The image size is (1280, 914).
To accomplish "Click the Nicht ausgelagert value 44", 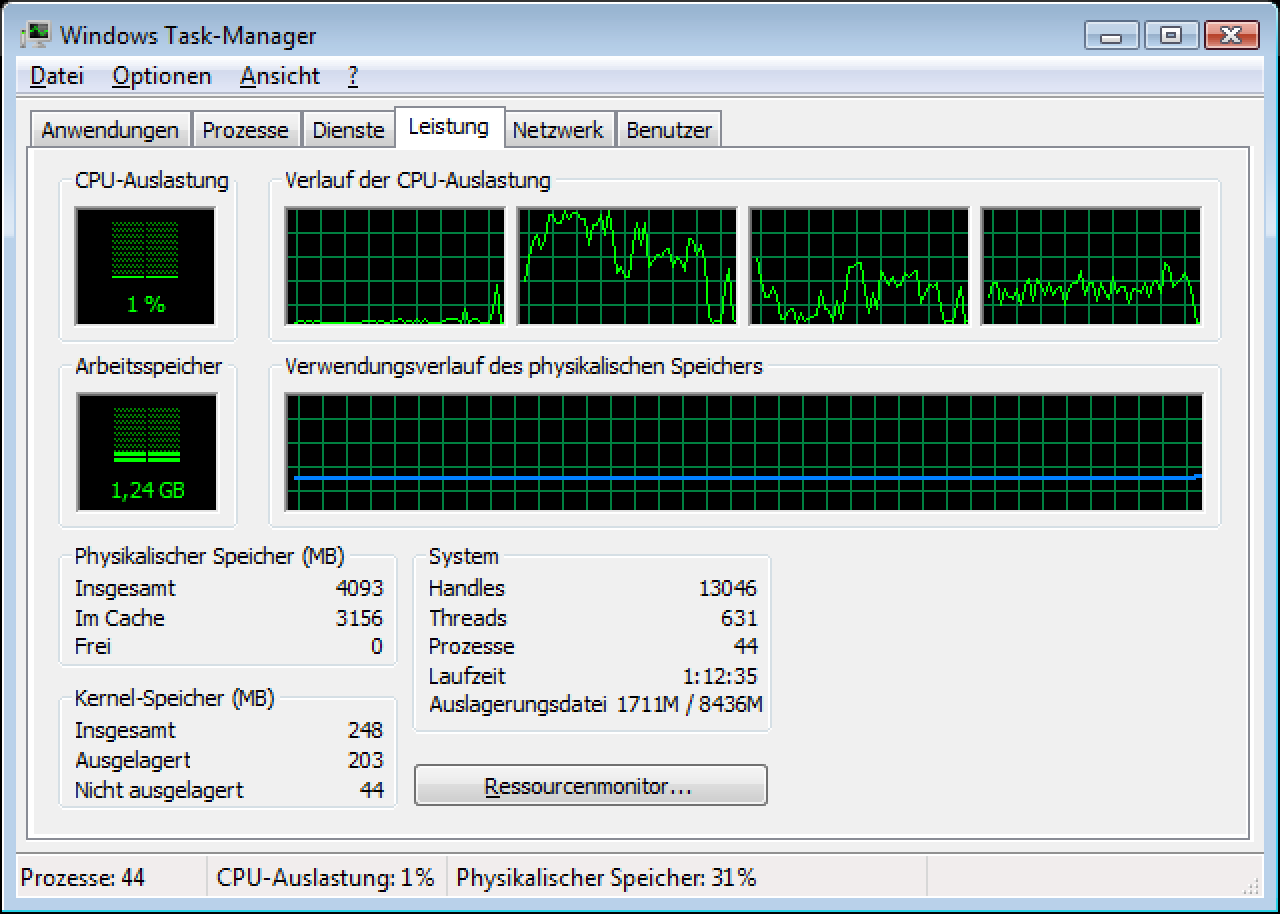I will point(371,790).
